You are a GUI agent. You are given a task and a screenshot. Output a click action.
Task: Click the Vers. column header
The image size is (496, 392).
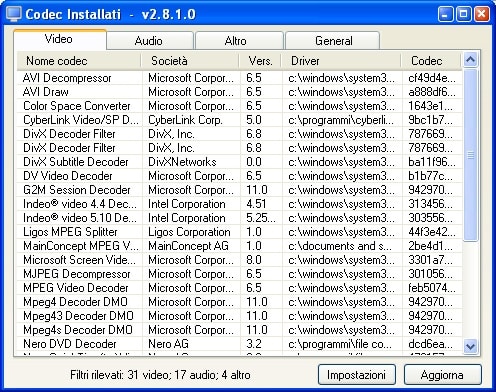(260, 61)
